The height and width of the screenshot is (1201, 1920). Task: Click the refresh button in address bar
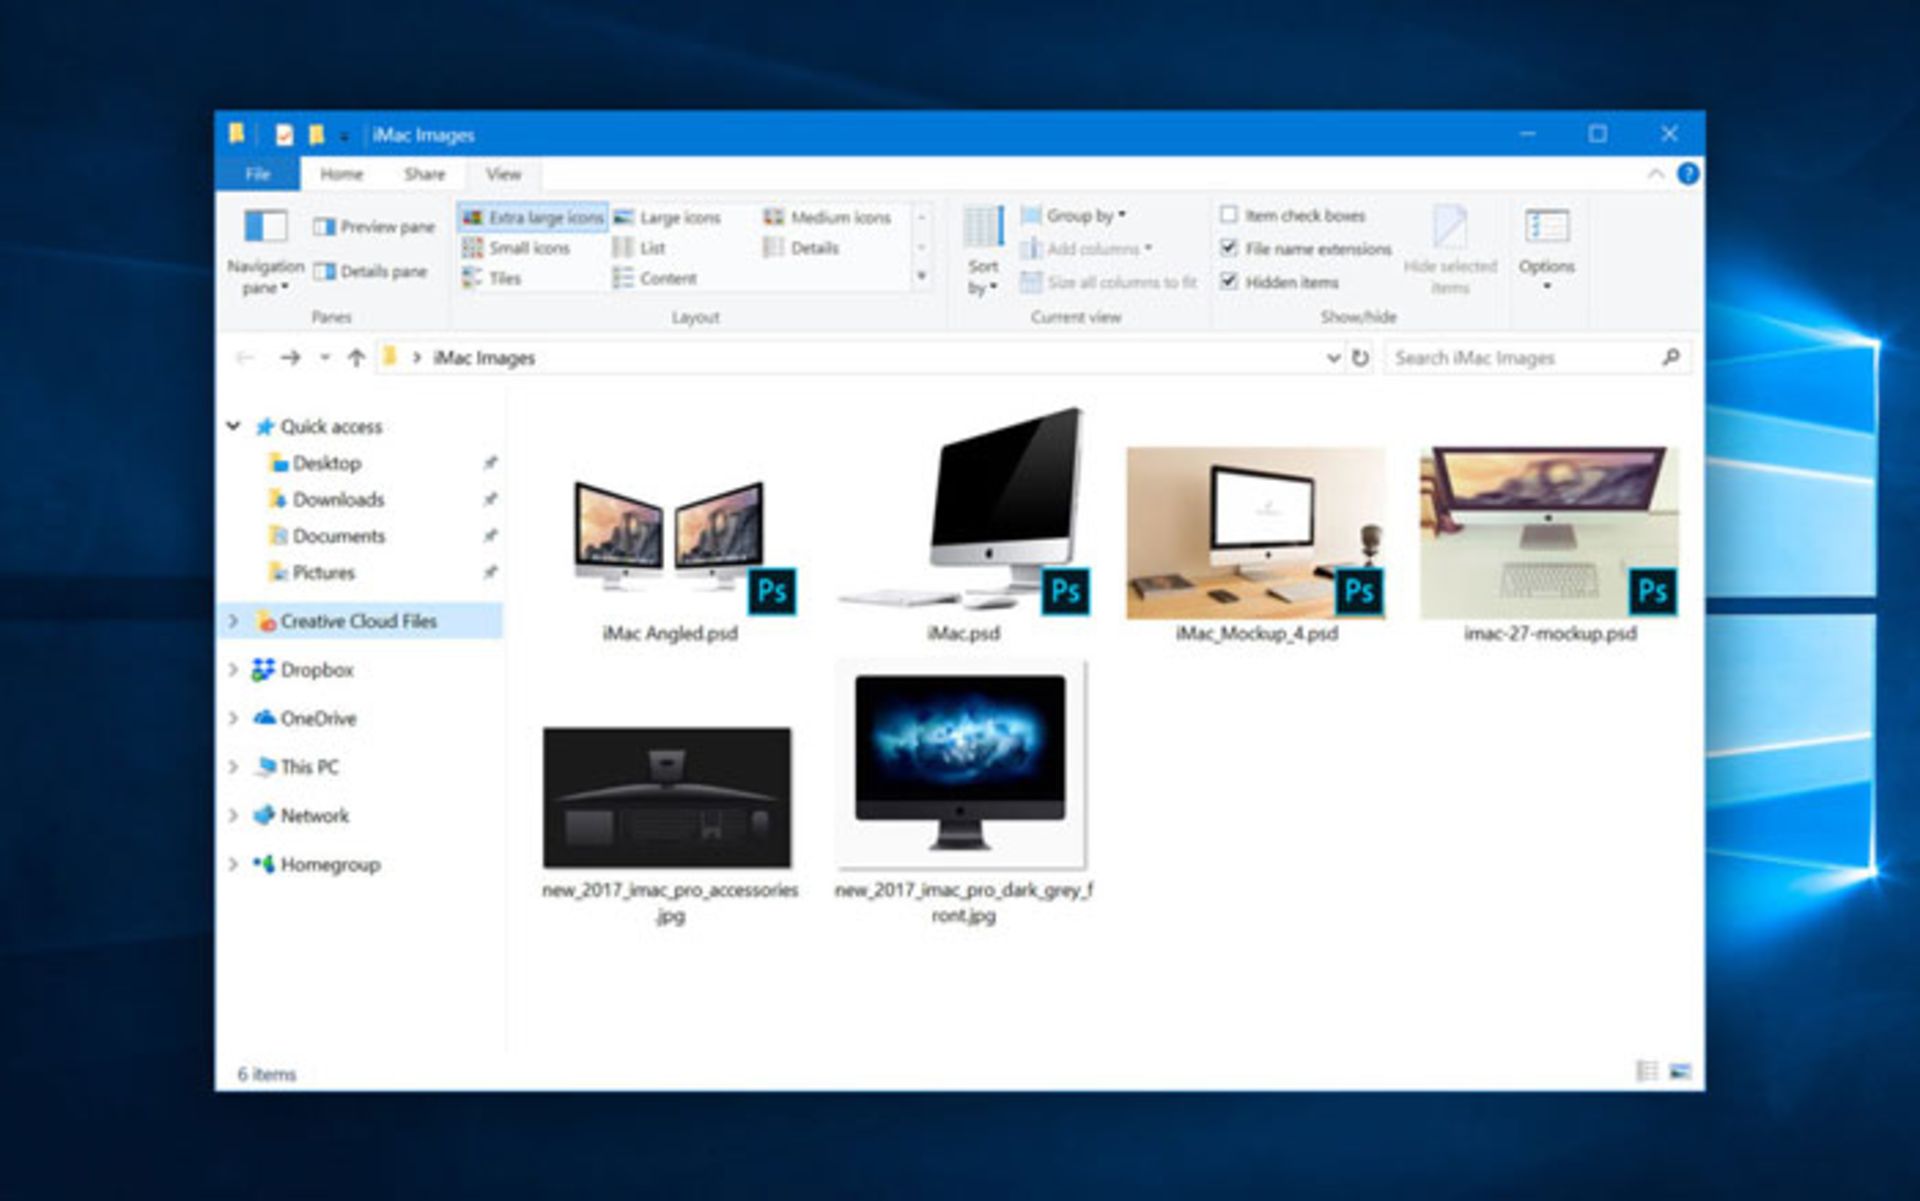pyautogui.click(x=1360, y=358)
